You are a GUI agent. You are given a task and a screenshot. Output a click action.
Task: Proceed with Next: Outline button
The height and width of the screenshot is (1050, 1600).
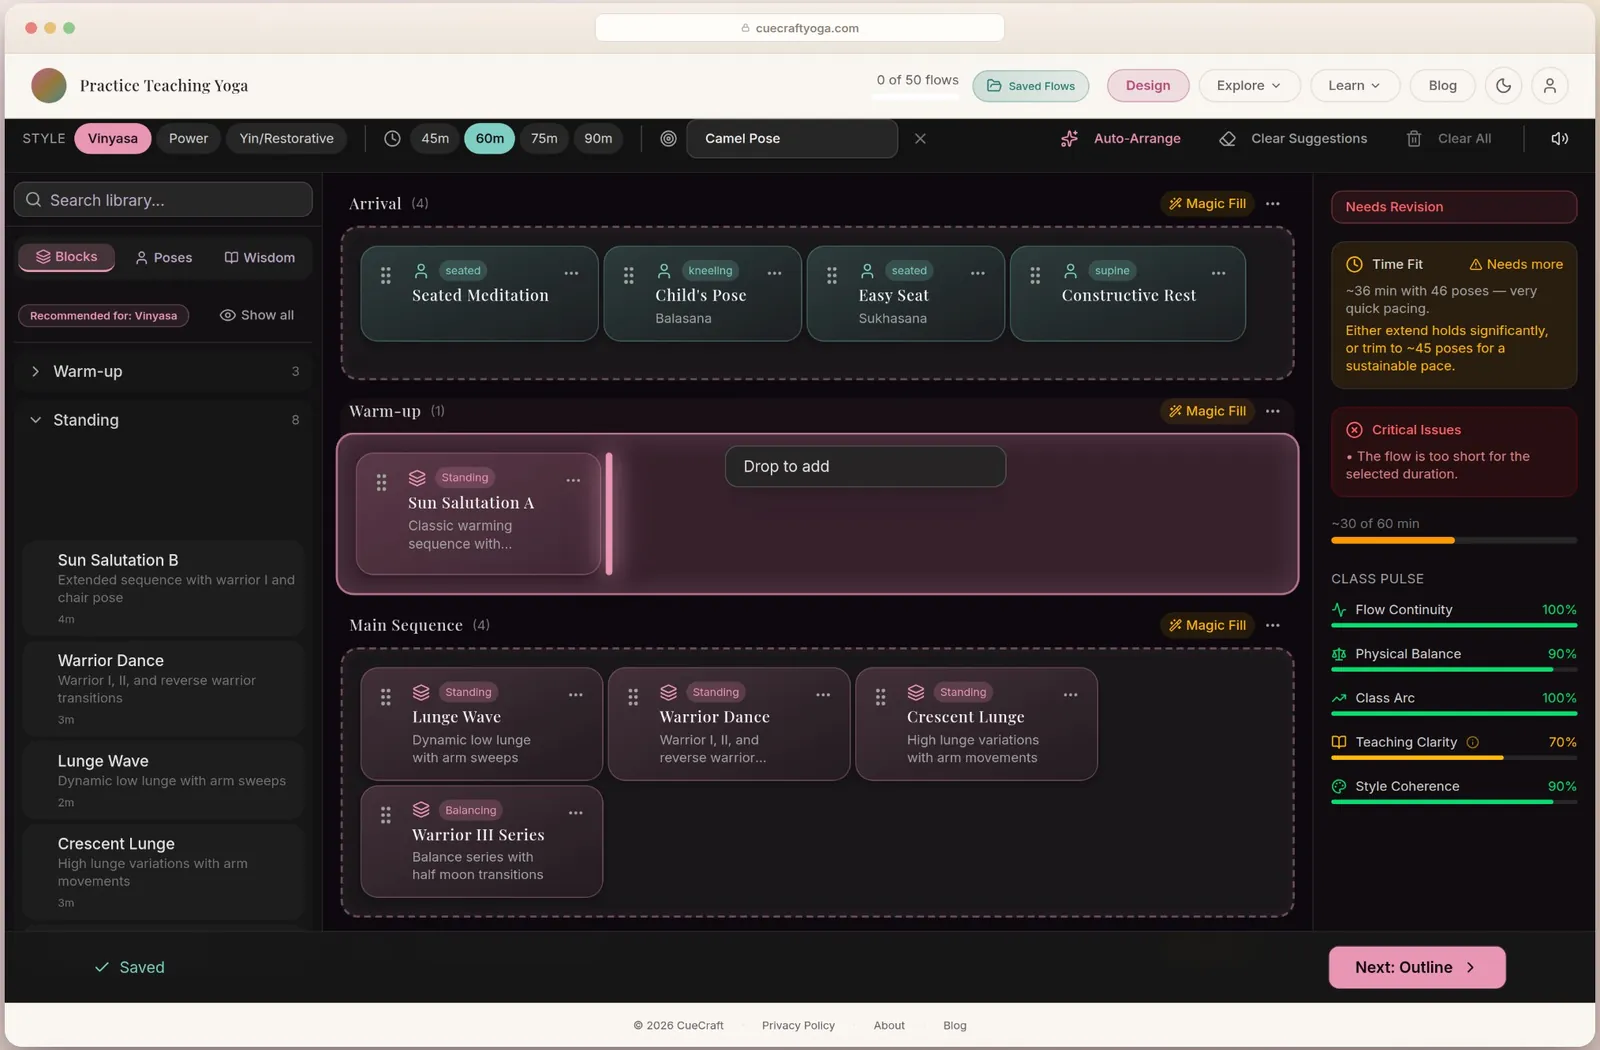click(1416, 968)
